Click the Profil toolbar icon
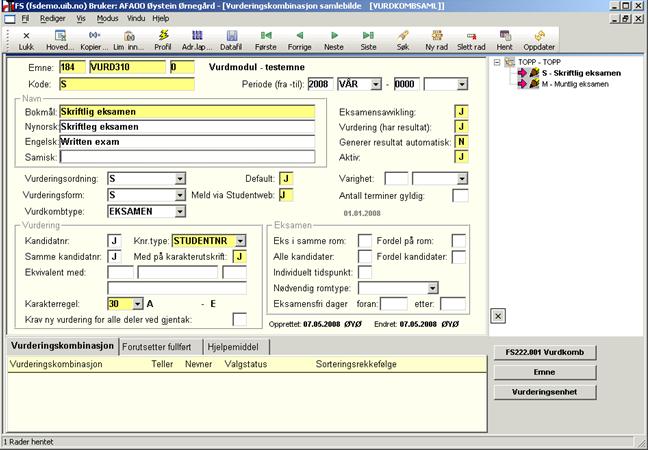Screen dimensions: 648x450 [x=163, y=40]
